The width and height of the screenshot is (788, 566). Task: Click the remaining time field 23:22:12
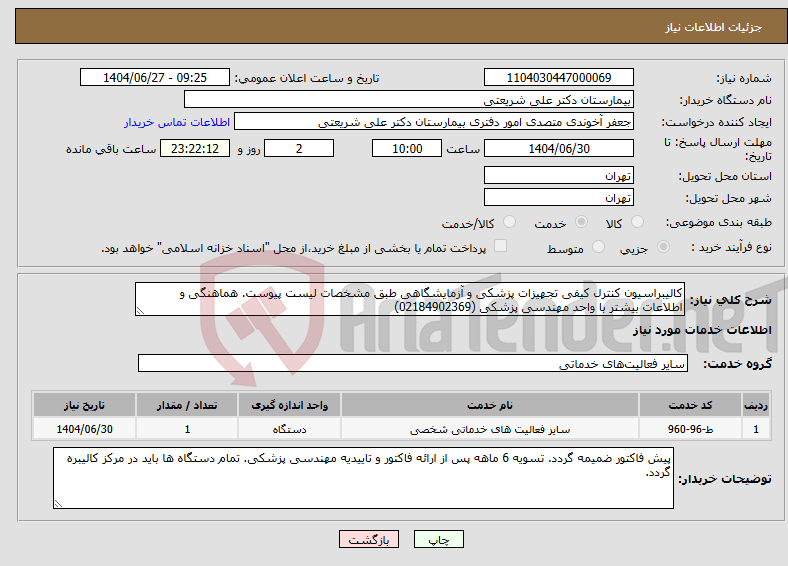(195, 148)
